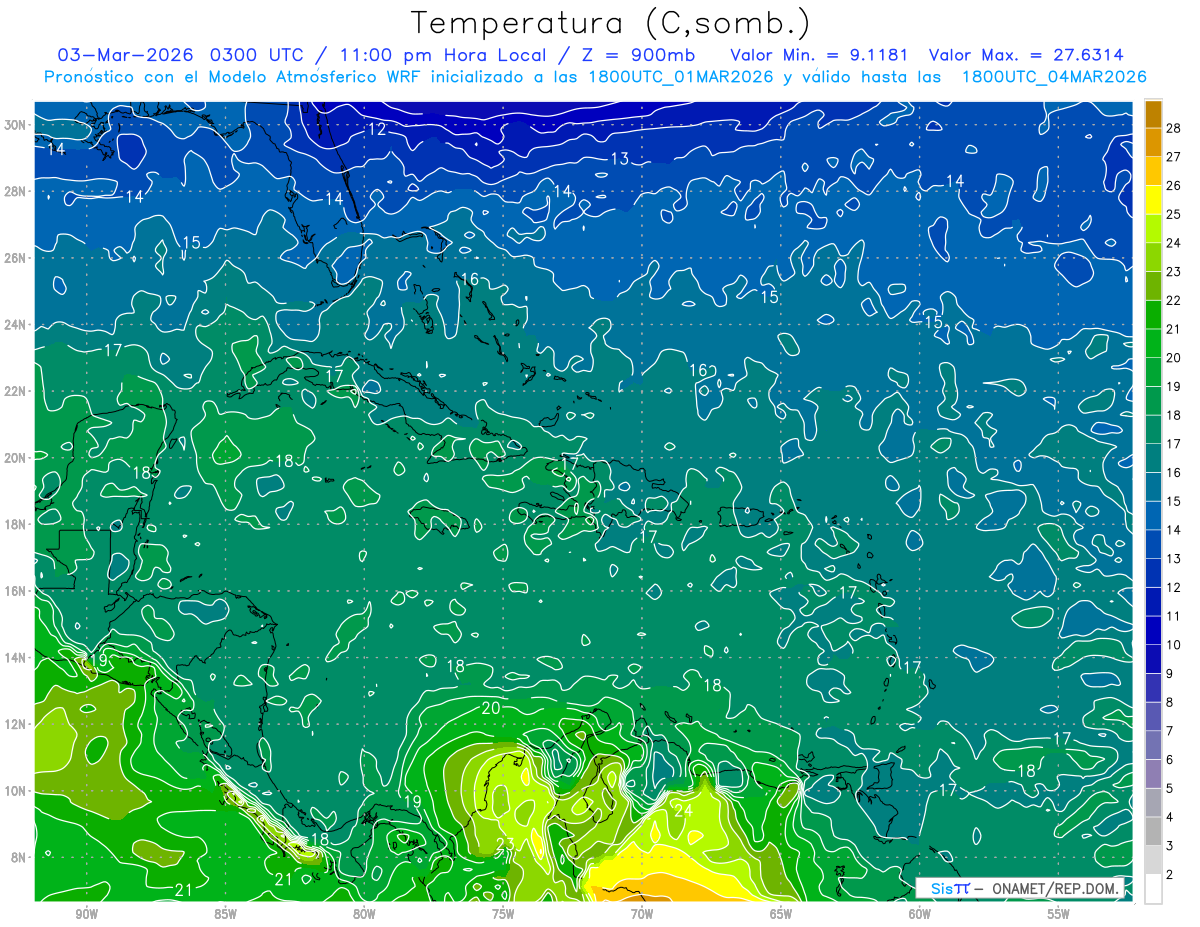Click the "24" contour label over Venezuela

684,810
